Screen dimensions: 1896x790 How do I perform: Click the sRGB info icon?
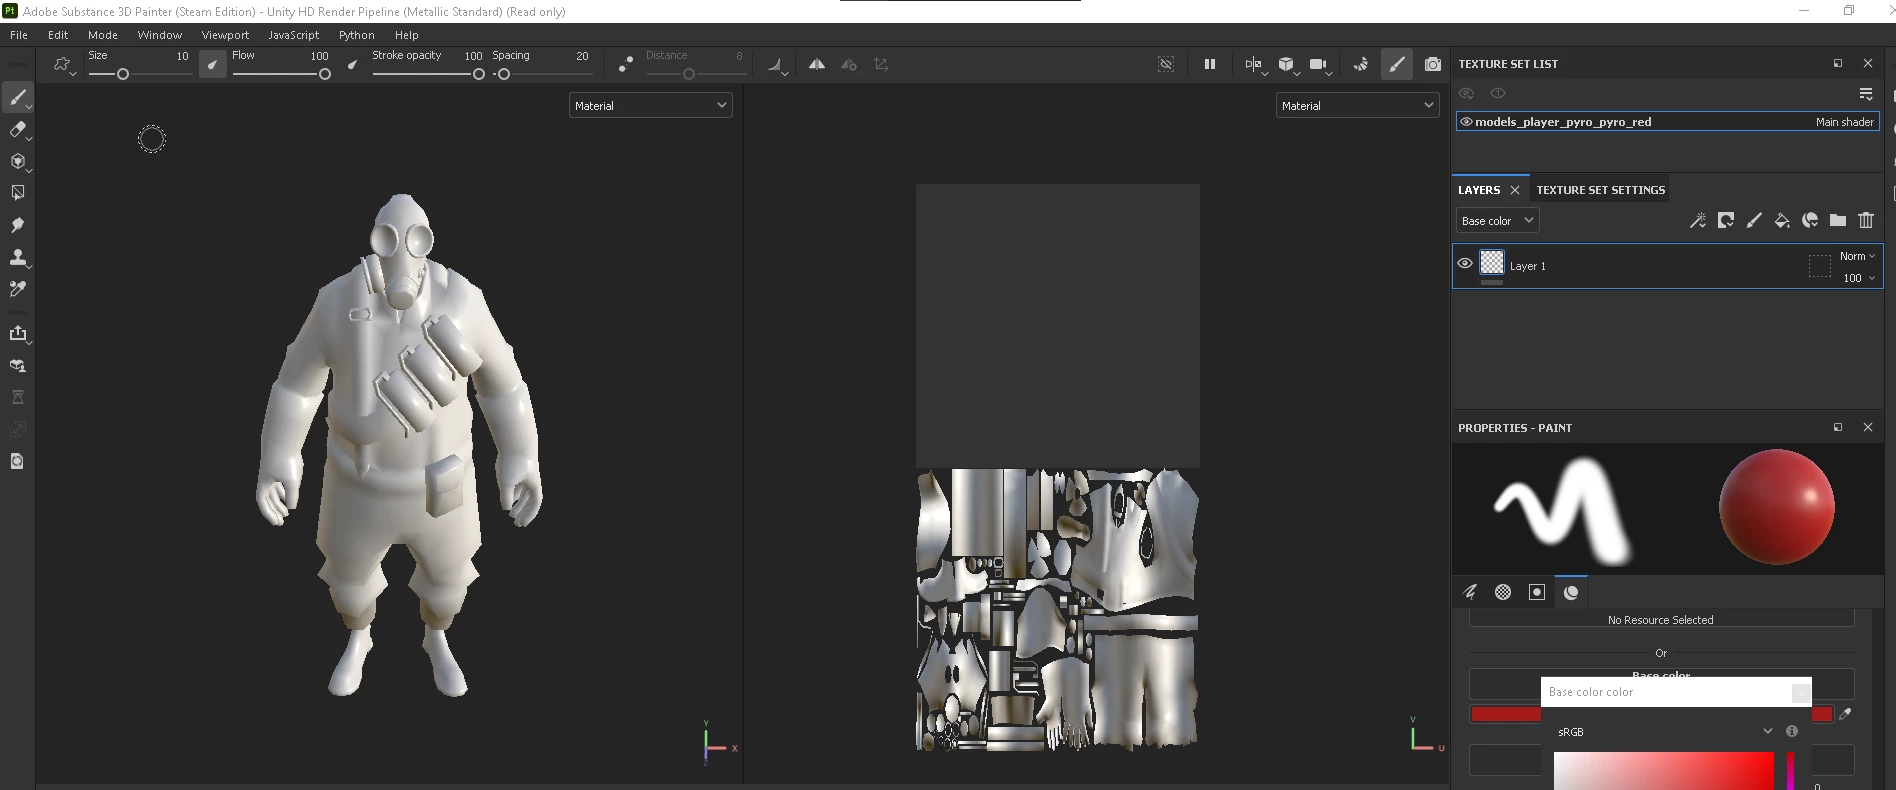[1792, 731]
